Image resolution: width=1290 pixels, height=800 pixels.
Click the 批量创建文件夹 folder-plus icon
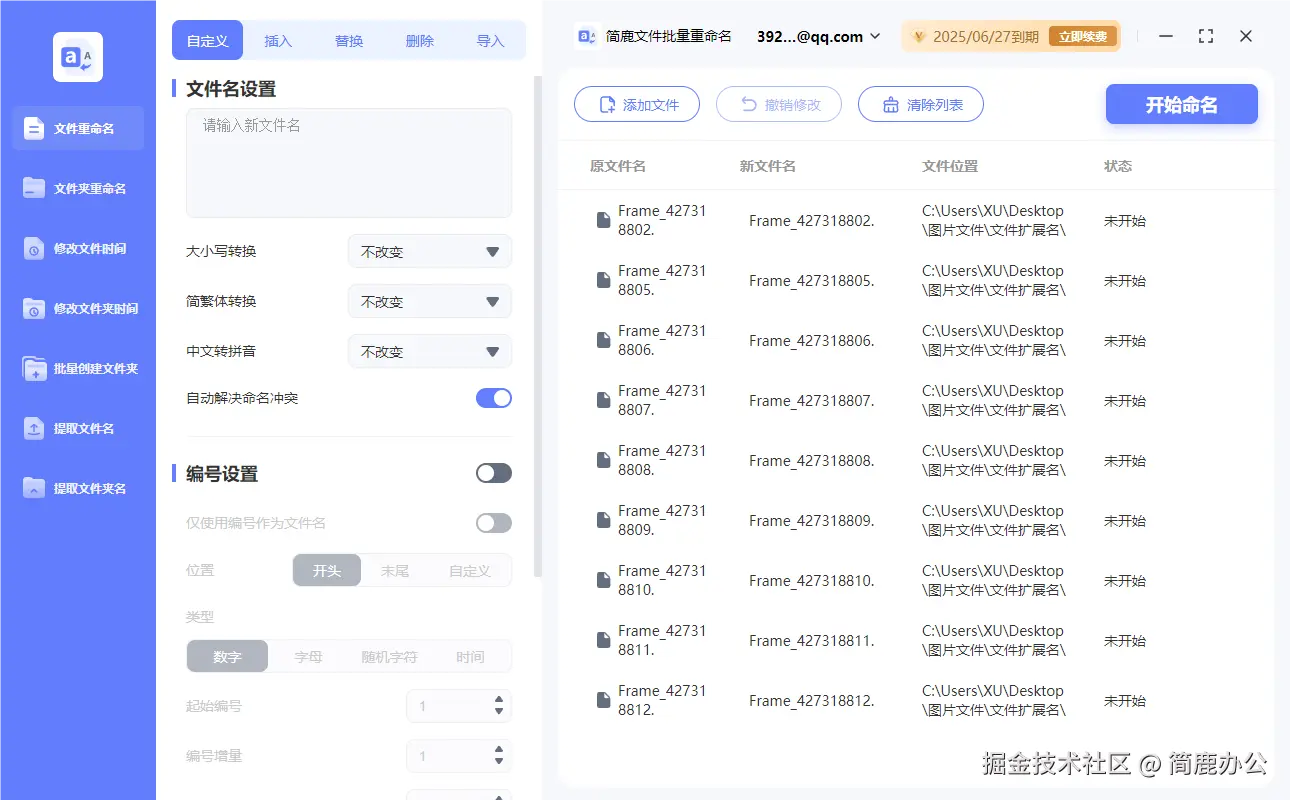(x=34, y=368)
